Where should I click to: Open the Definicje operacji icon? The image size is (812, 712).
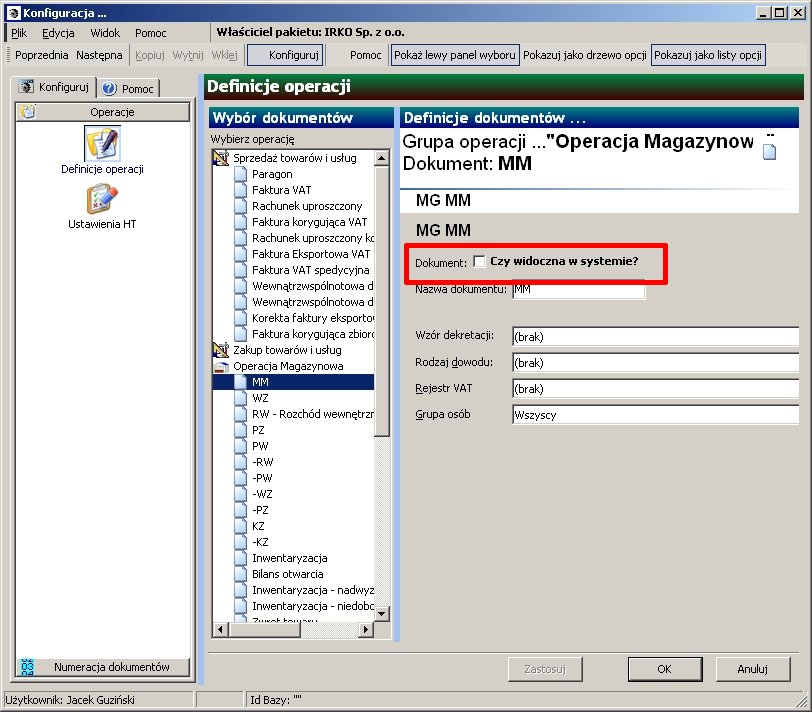103,143
